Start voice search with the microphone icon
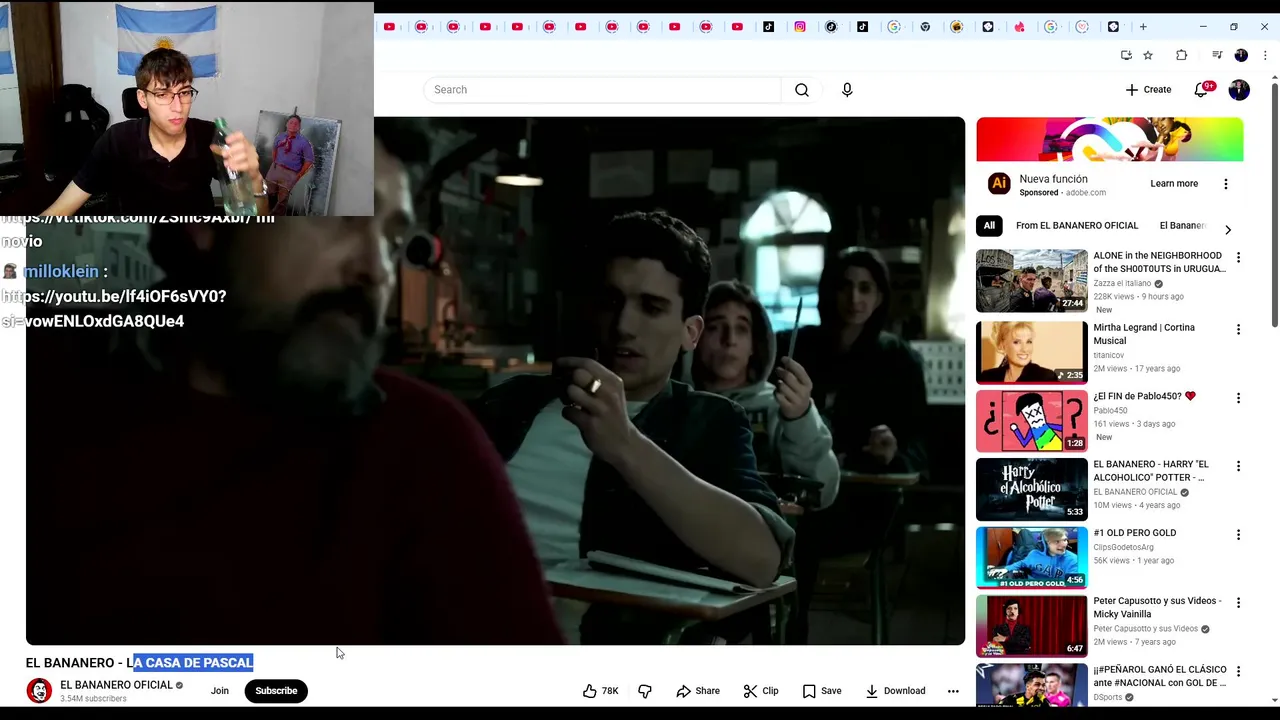The image size is (1280, 720). pos(847,90)
